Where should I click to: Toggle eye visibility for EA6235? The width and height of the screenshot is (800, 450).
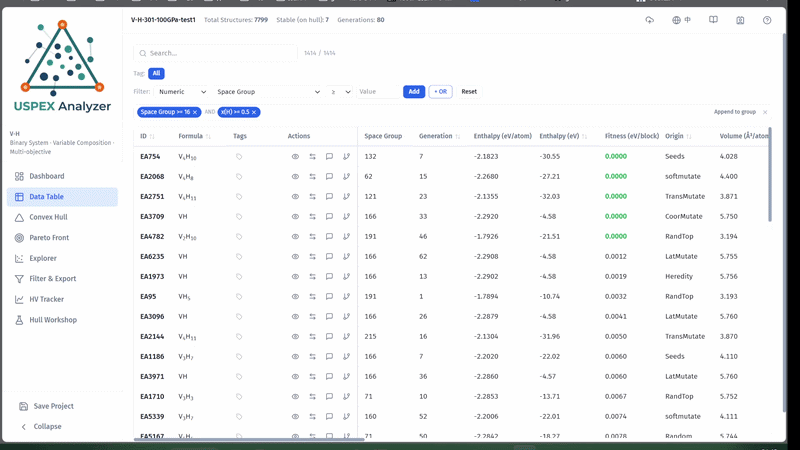click(295, 257)
